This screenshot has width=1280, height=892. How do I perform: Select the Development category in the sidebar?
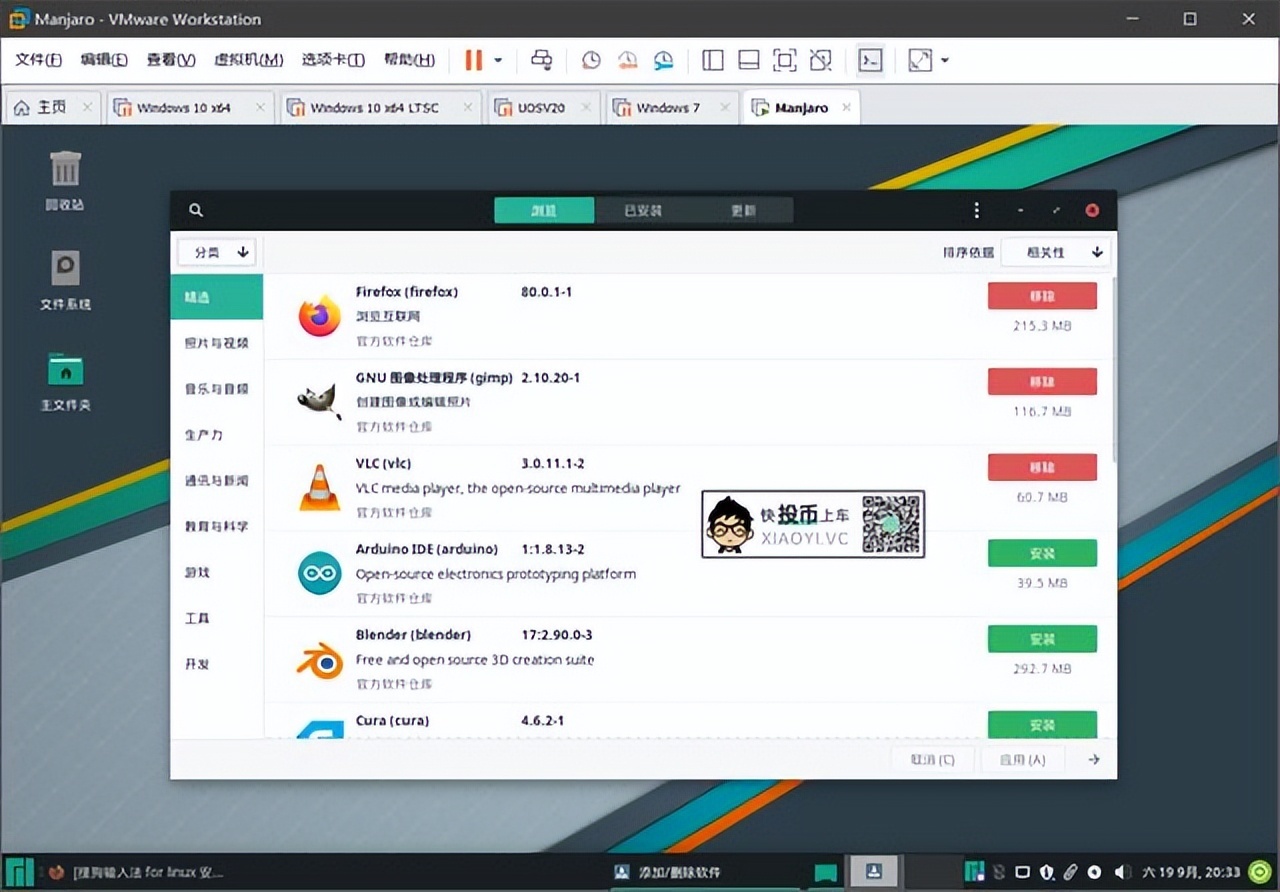[x=217, y=664]
